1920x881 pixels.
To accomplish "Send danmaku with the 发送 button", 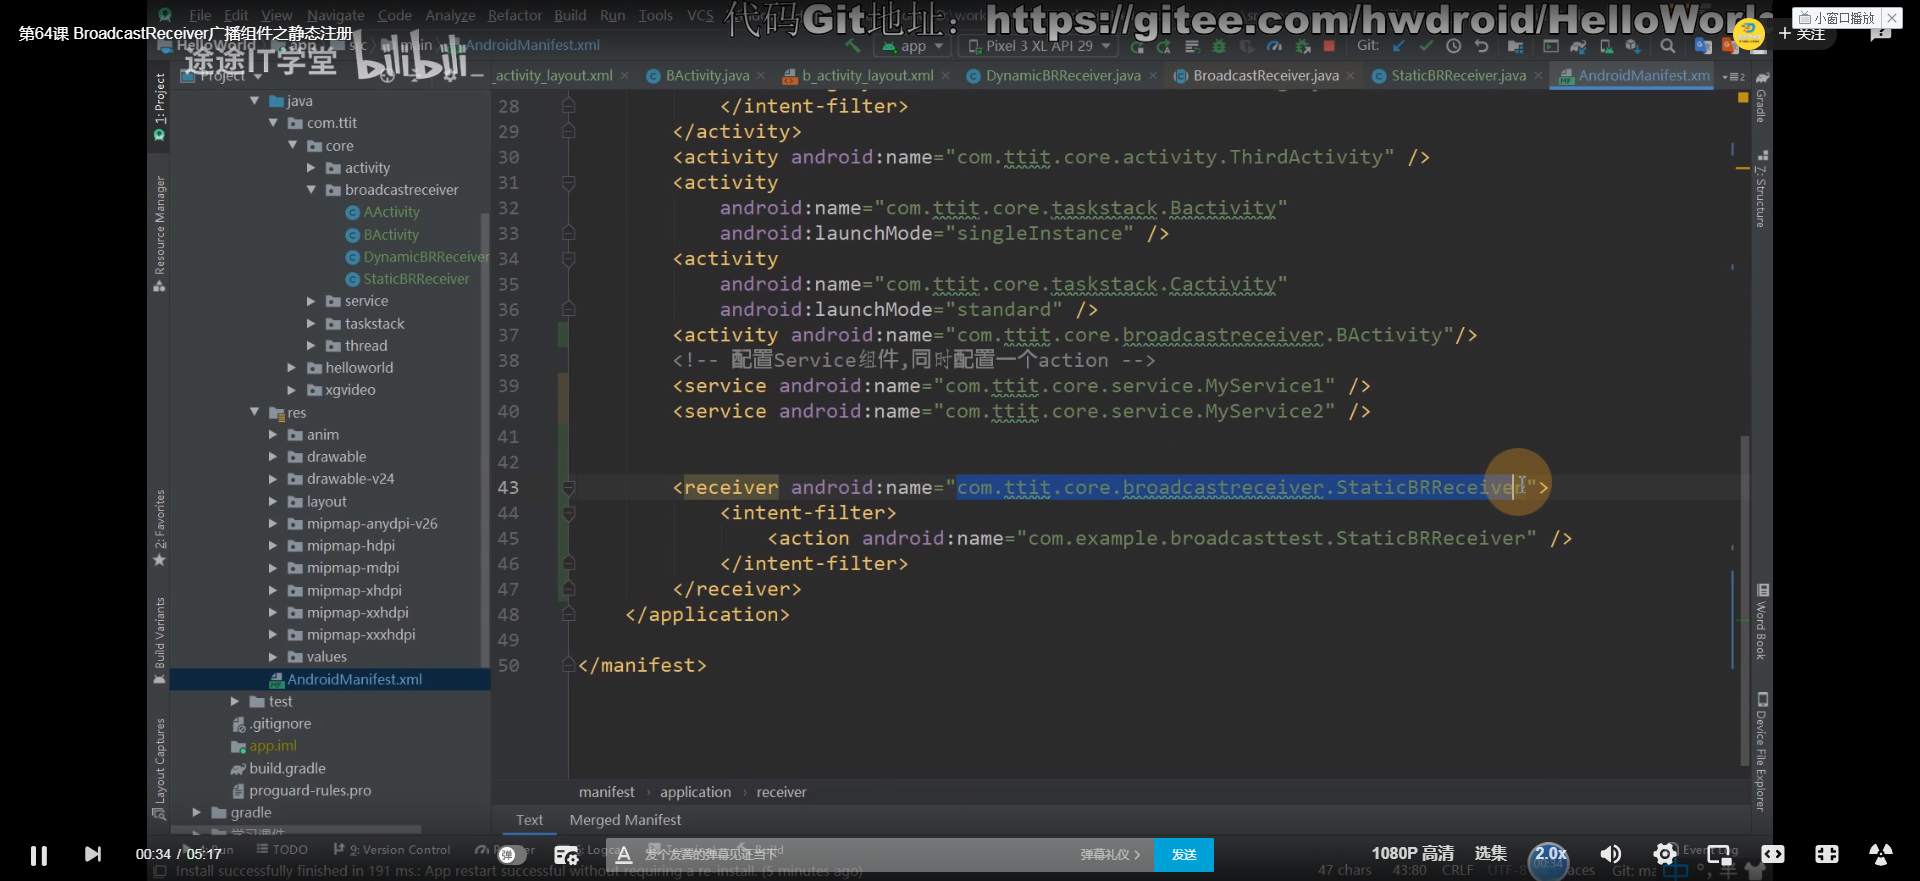I will (x=1184, y=855).
